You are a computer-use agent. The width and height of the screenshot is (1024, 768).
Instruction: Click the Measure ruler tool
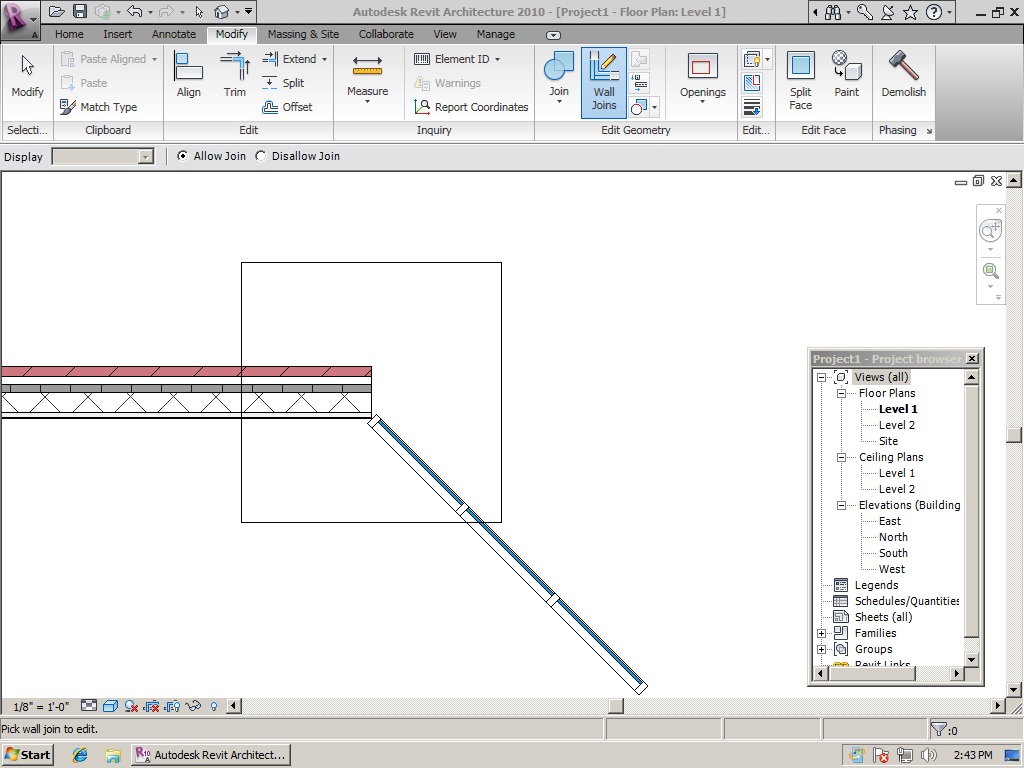point(367,78)
